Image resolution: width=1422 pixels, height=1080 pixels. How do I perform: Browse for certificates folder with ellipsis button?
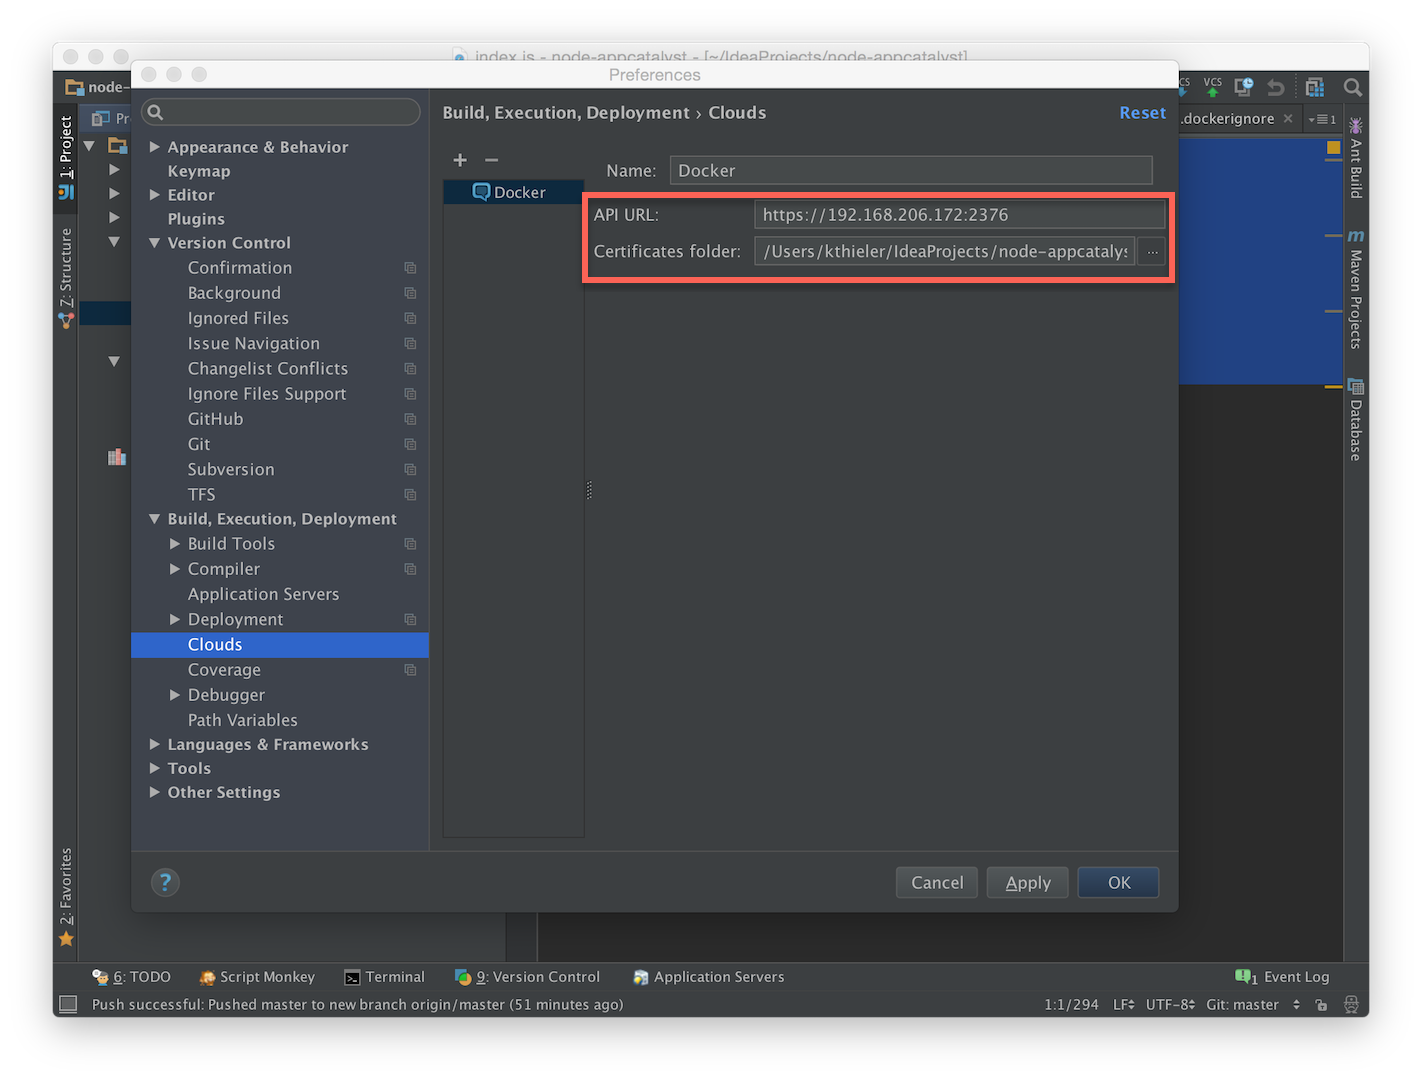click(1152, 252)
